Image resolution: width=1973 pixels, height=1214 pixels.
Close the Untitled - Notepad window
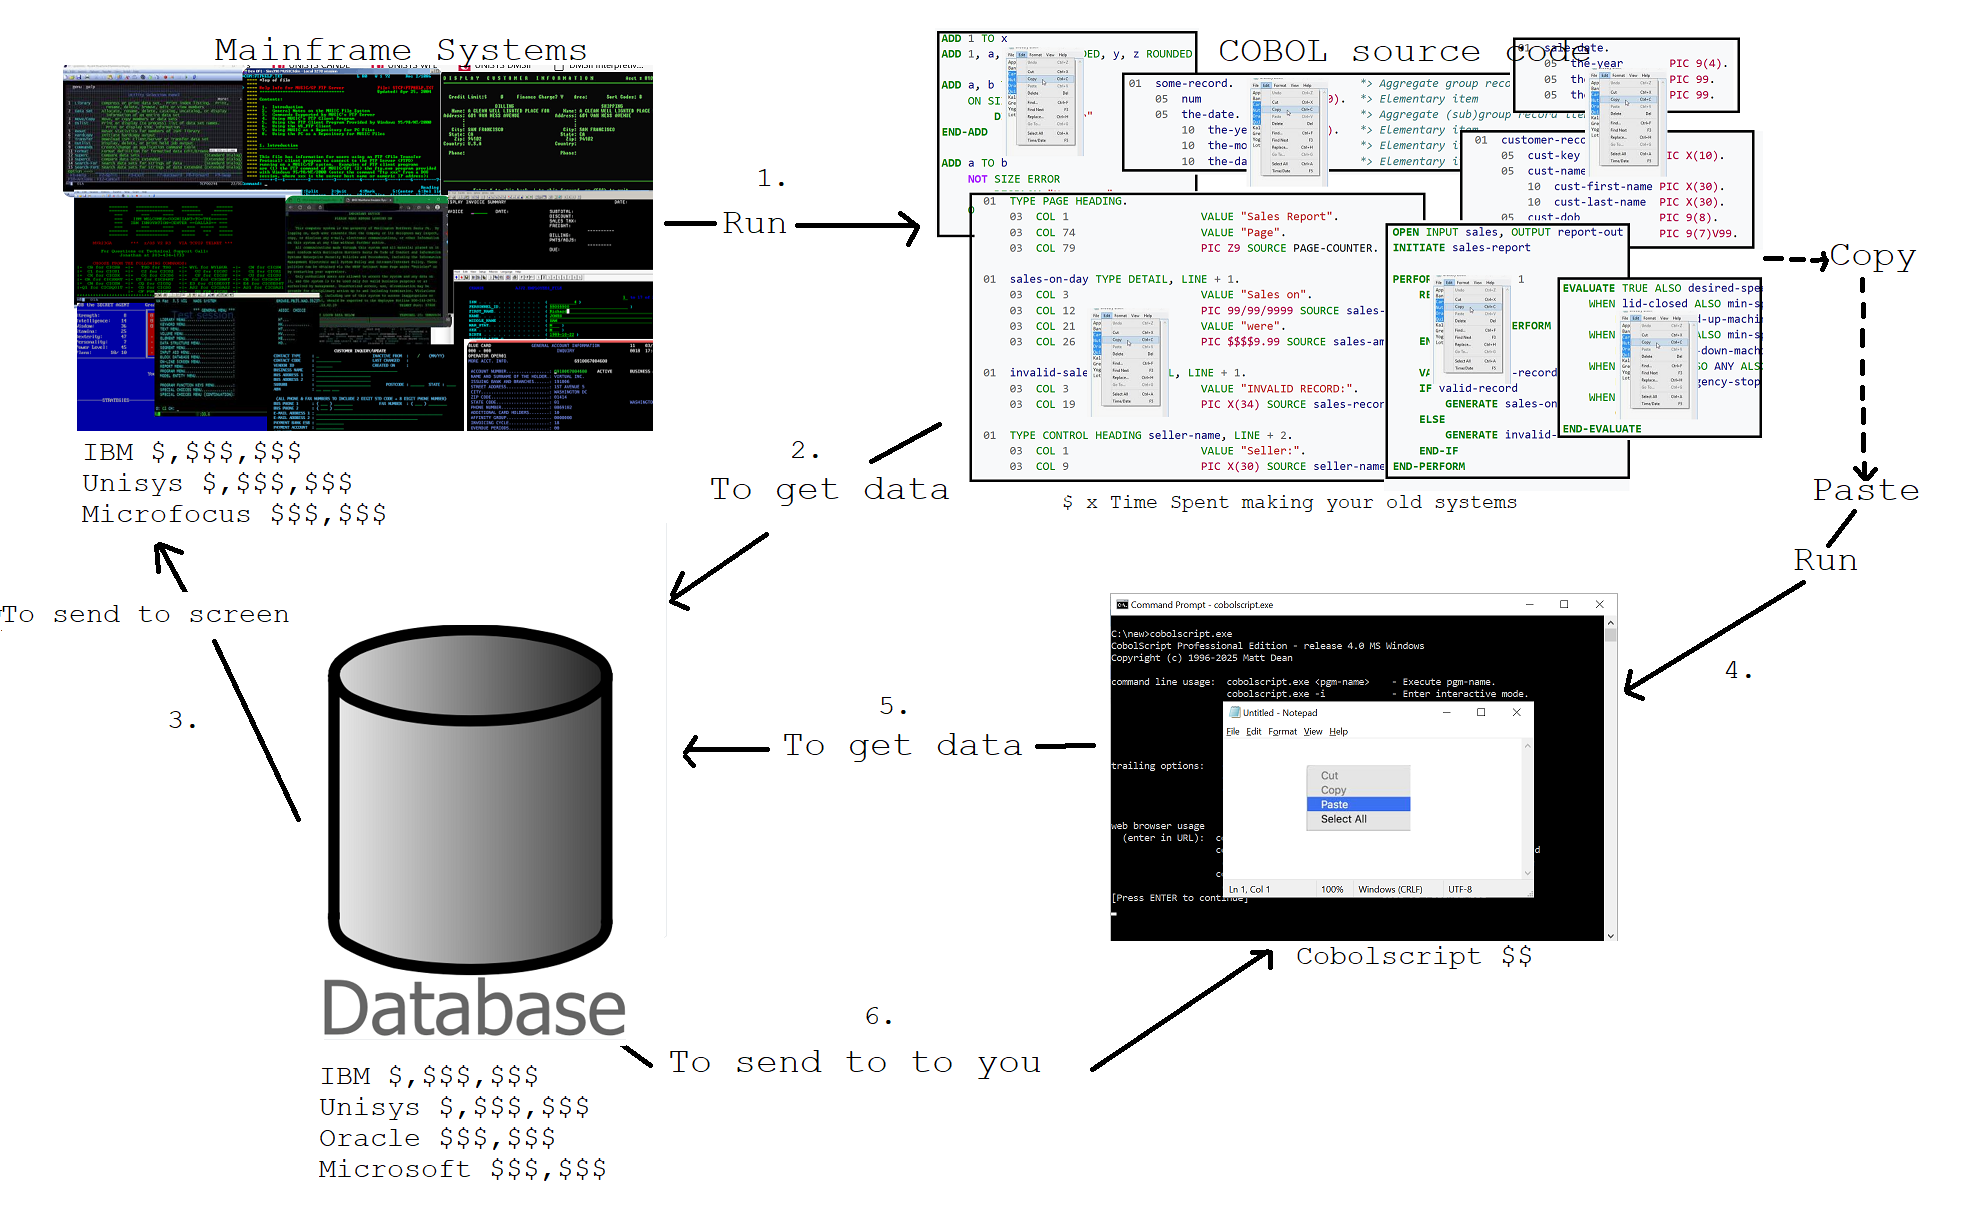coord(1516,713)
